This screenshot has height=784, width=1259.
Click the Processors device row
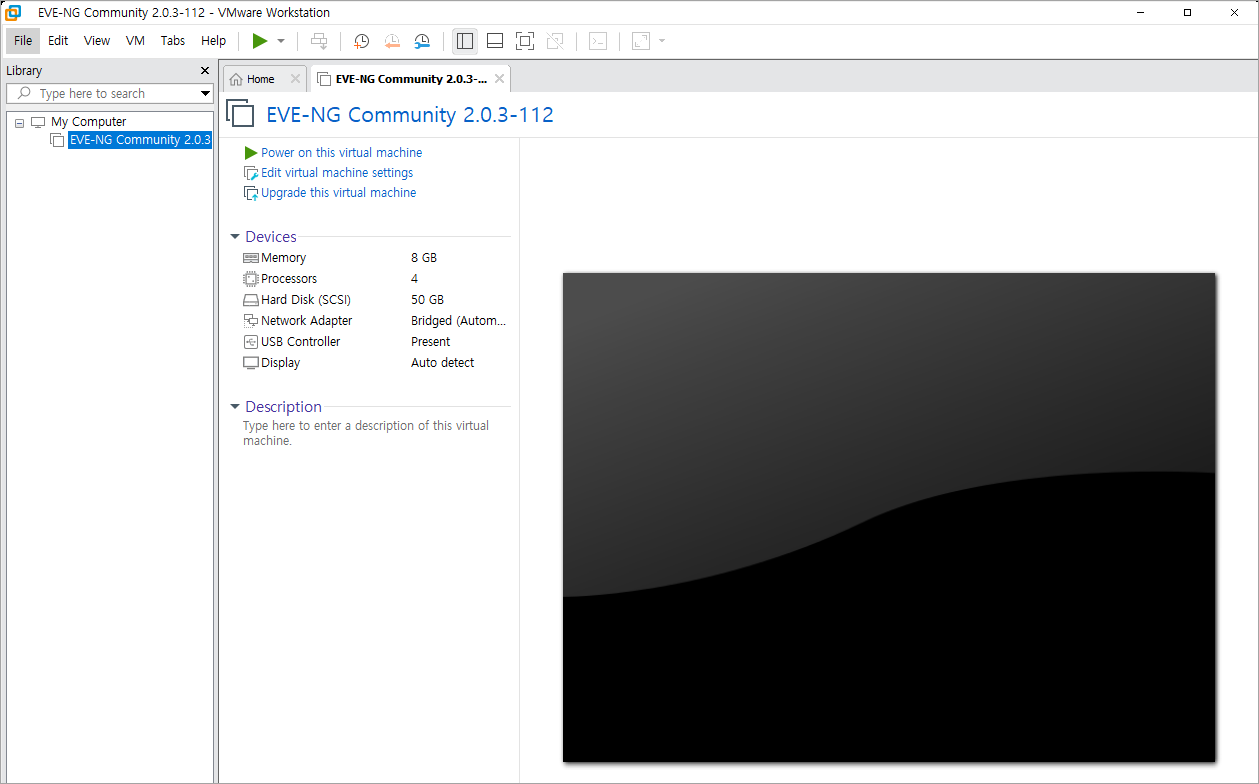(x=376, y=279)
